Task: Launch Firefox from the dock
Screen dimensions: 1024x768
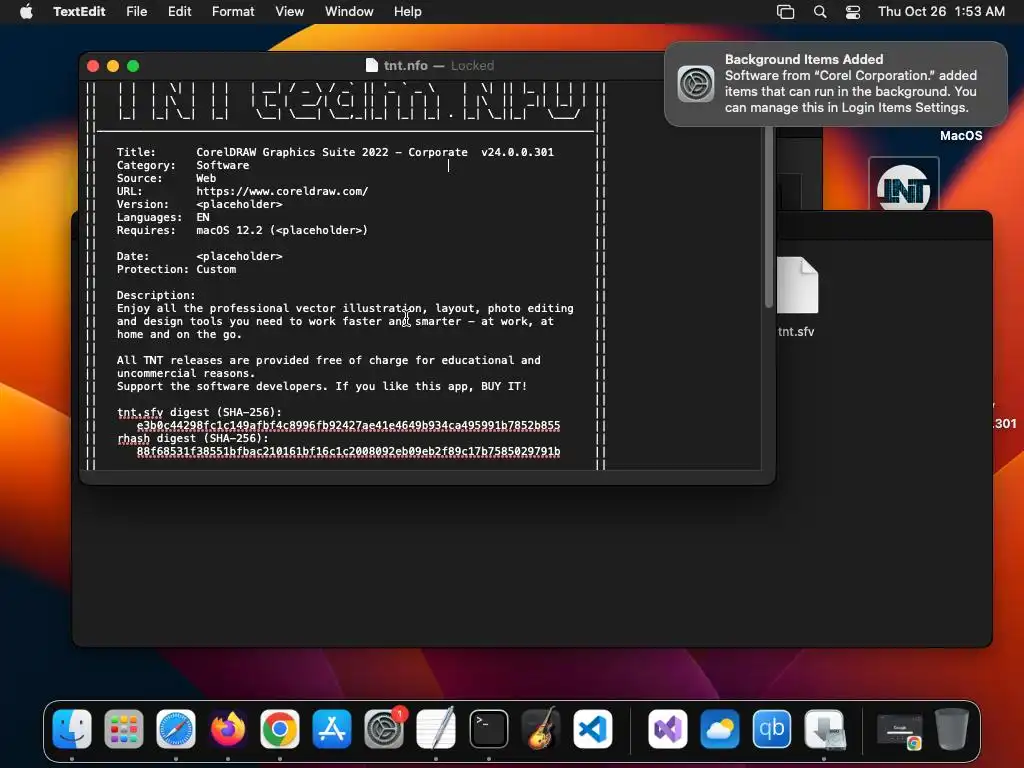Action: [228, 729]
